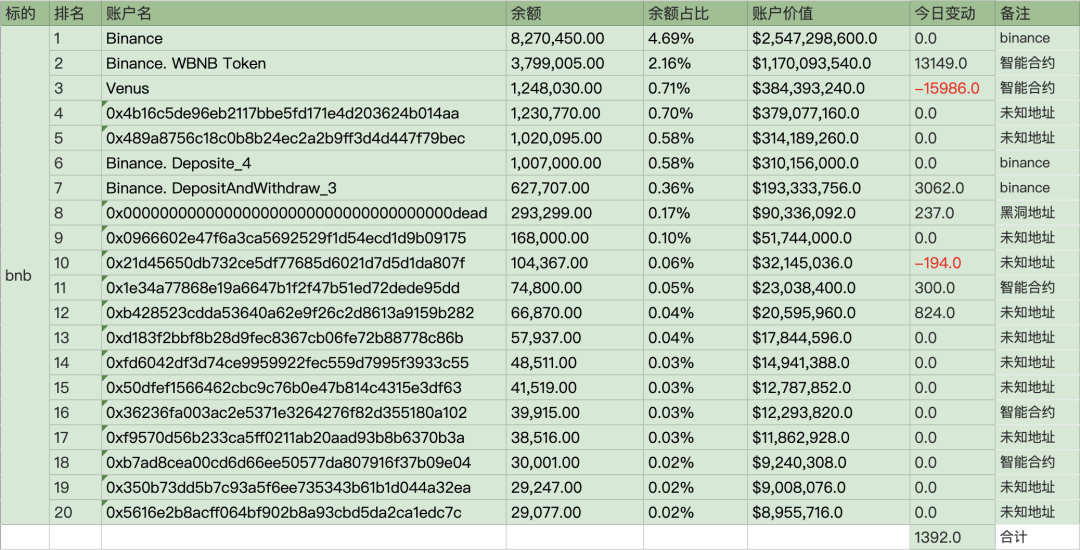Click the 智能合约 remark for Venus
The height and width of the screenshot is (550, 1080).
[x=1037, y=88]
